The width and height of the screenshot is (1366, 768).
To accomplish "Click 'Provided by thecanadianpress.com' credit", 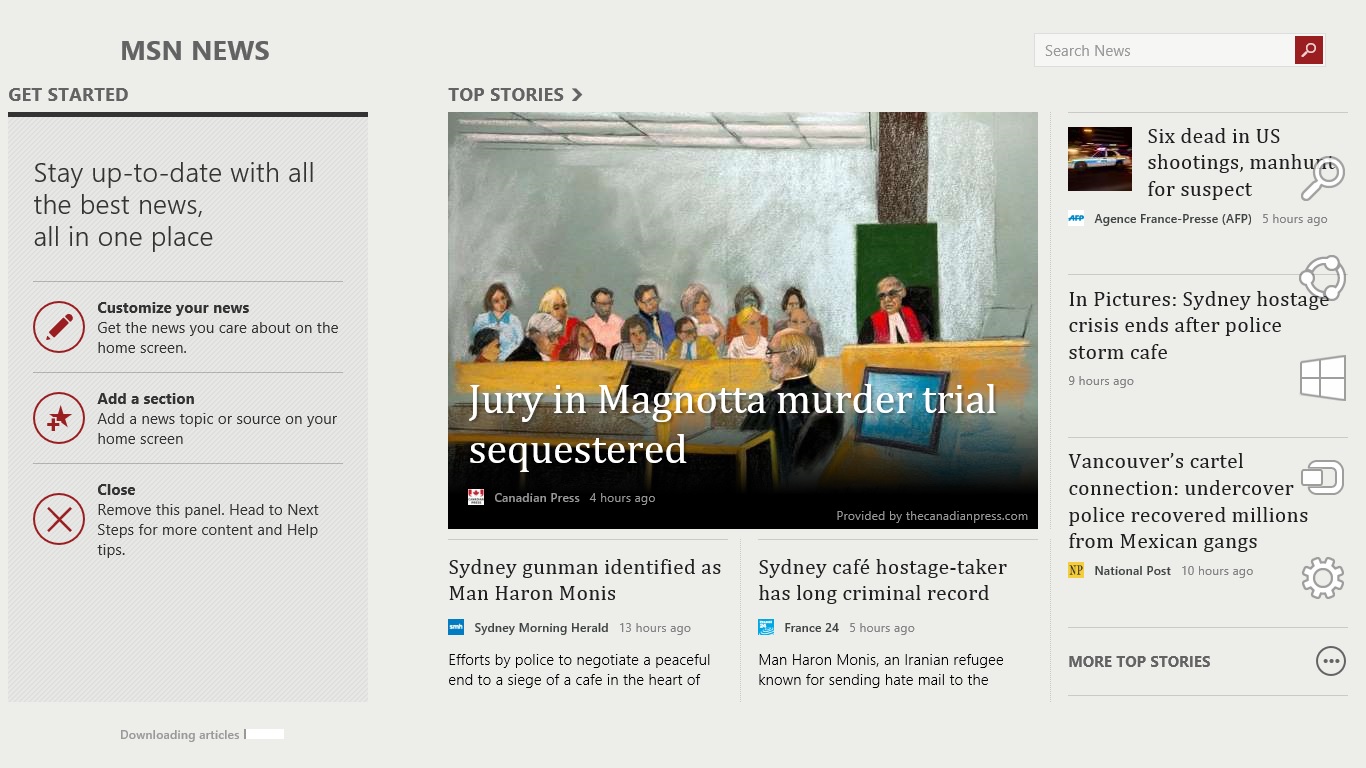I will (932, 516).
